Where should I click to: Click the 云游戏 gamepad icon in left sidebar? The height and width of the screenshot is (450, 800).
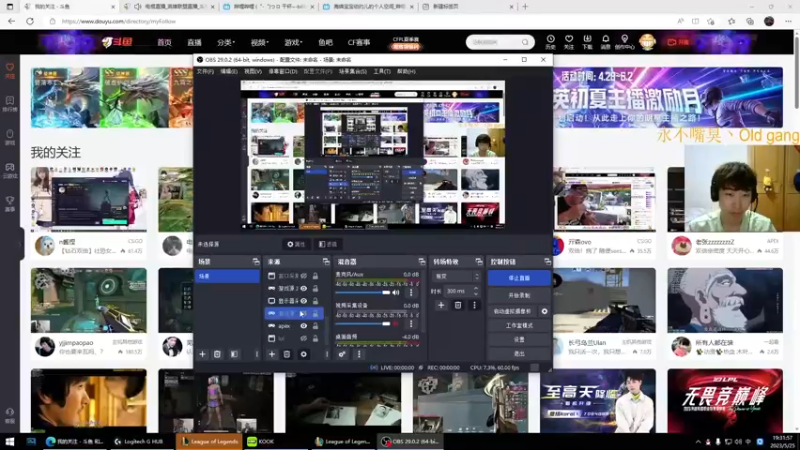10,170
